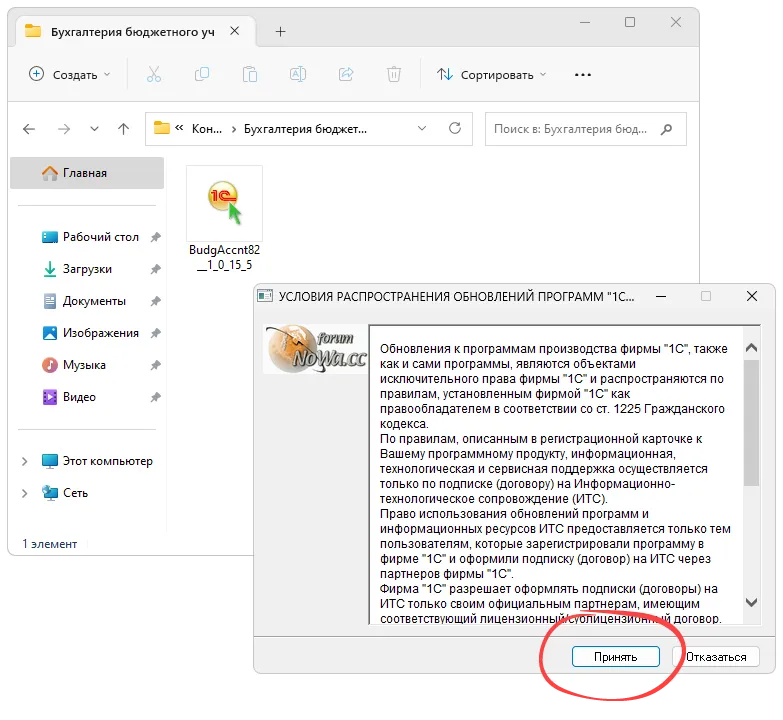
Task: Click the license agreement text area
Action: [555, 474]
